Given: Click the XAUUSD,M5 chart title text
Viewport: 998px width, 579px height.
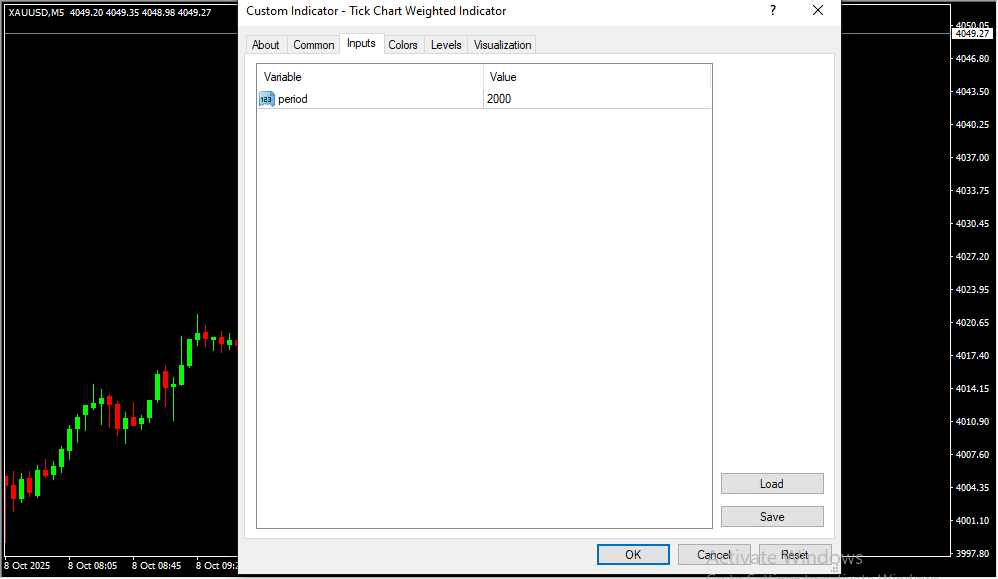Looking at the screenshot, I should point(36,13).
